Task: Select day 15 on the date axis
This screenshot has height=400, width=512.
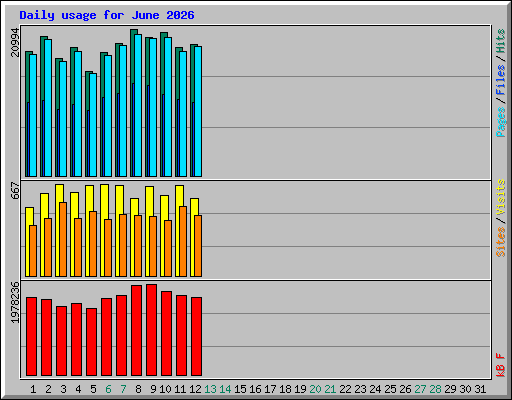Action: [240, 389]
